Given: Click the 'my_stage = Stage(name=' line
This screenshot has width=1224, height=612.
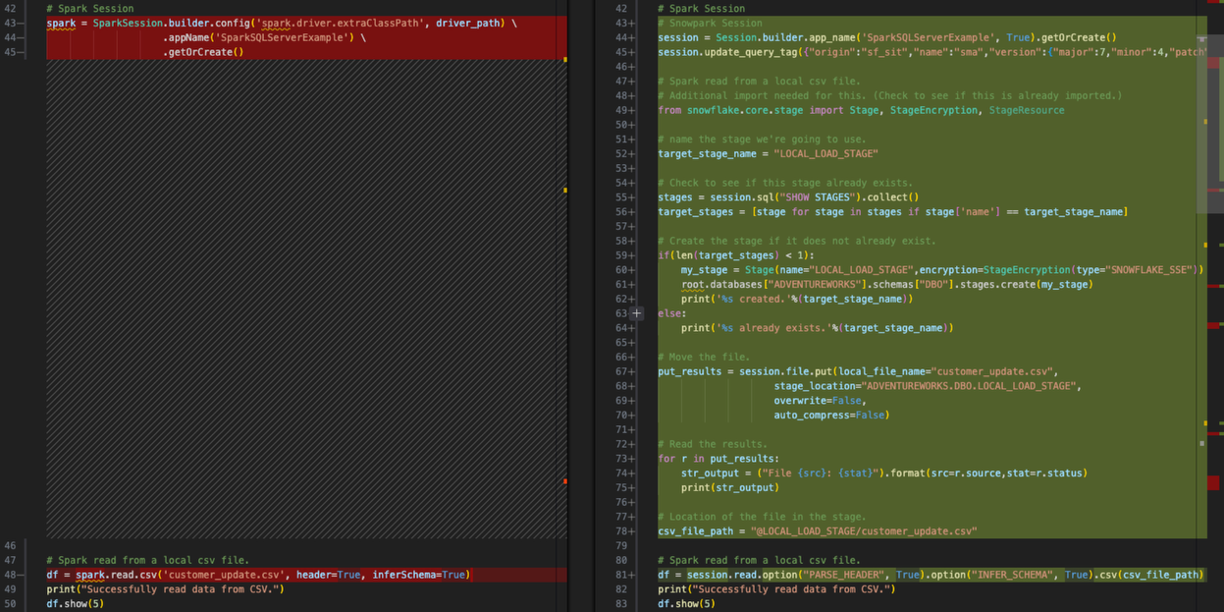Looking at the screenshot, I should (943, 270).
